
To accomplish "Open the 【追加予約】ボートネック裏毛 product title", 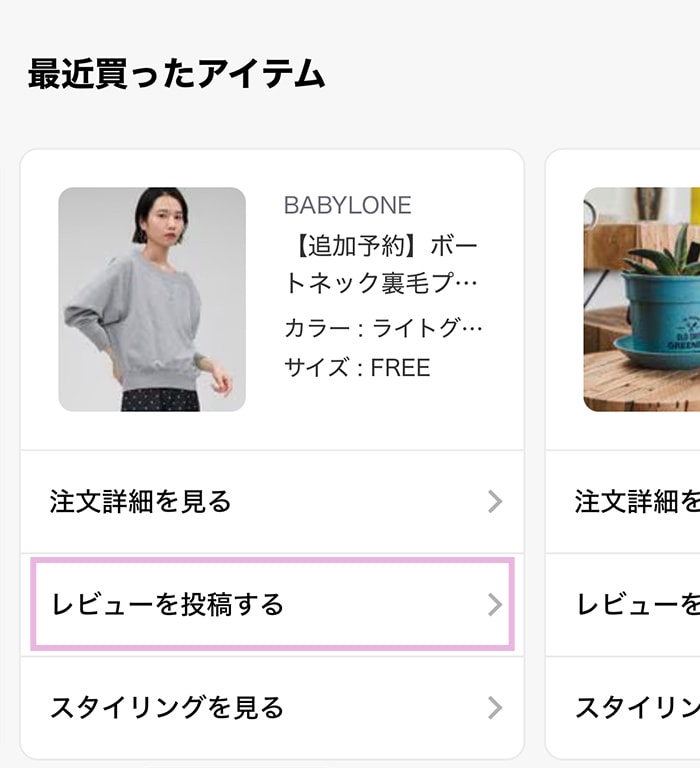I will 382,264.
